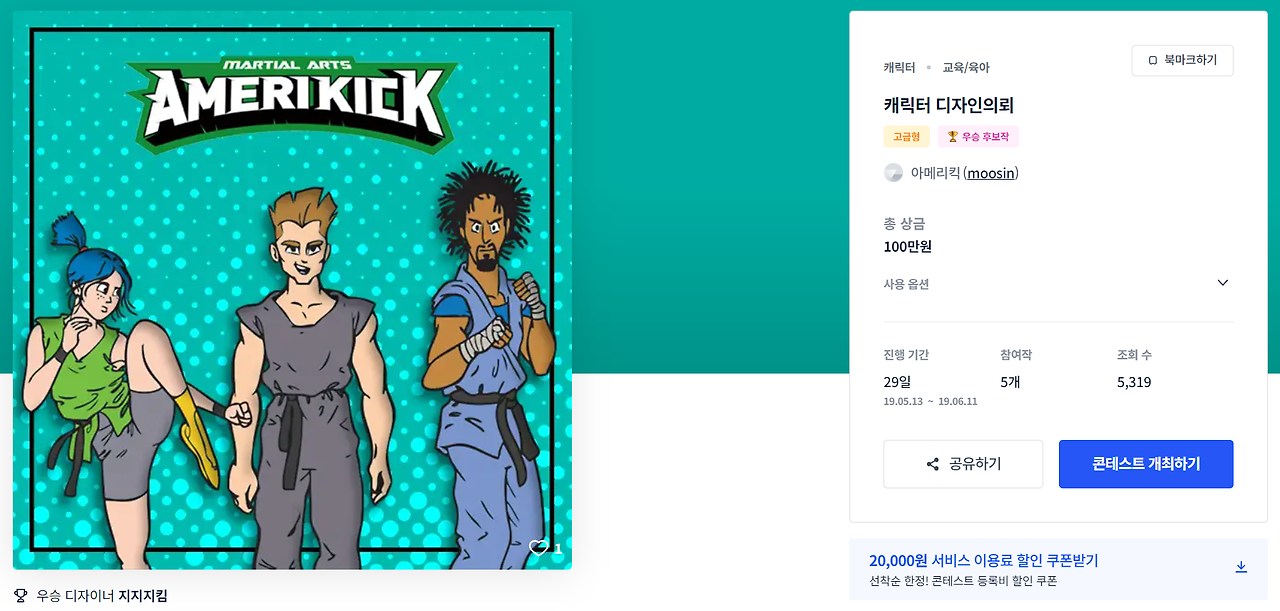The image size is (1280, 611).
Task: Select the 캐릭터 category breadcrumb
Action: tap(899, 68)
